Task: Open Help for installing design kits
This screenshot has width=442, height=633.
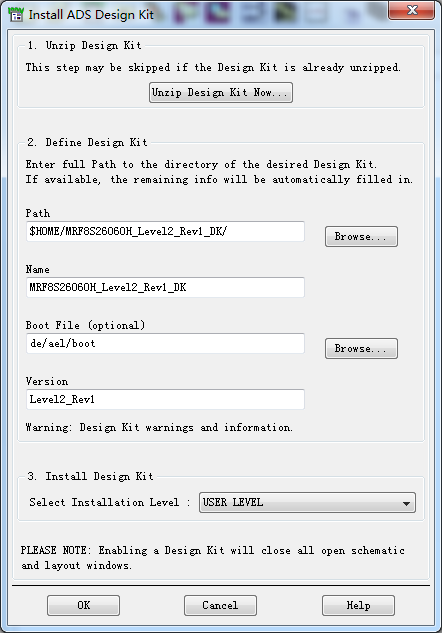Action: 358,605
